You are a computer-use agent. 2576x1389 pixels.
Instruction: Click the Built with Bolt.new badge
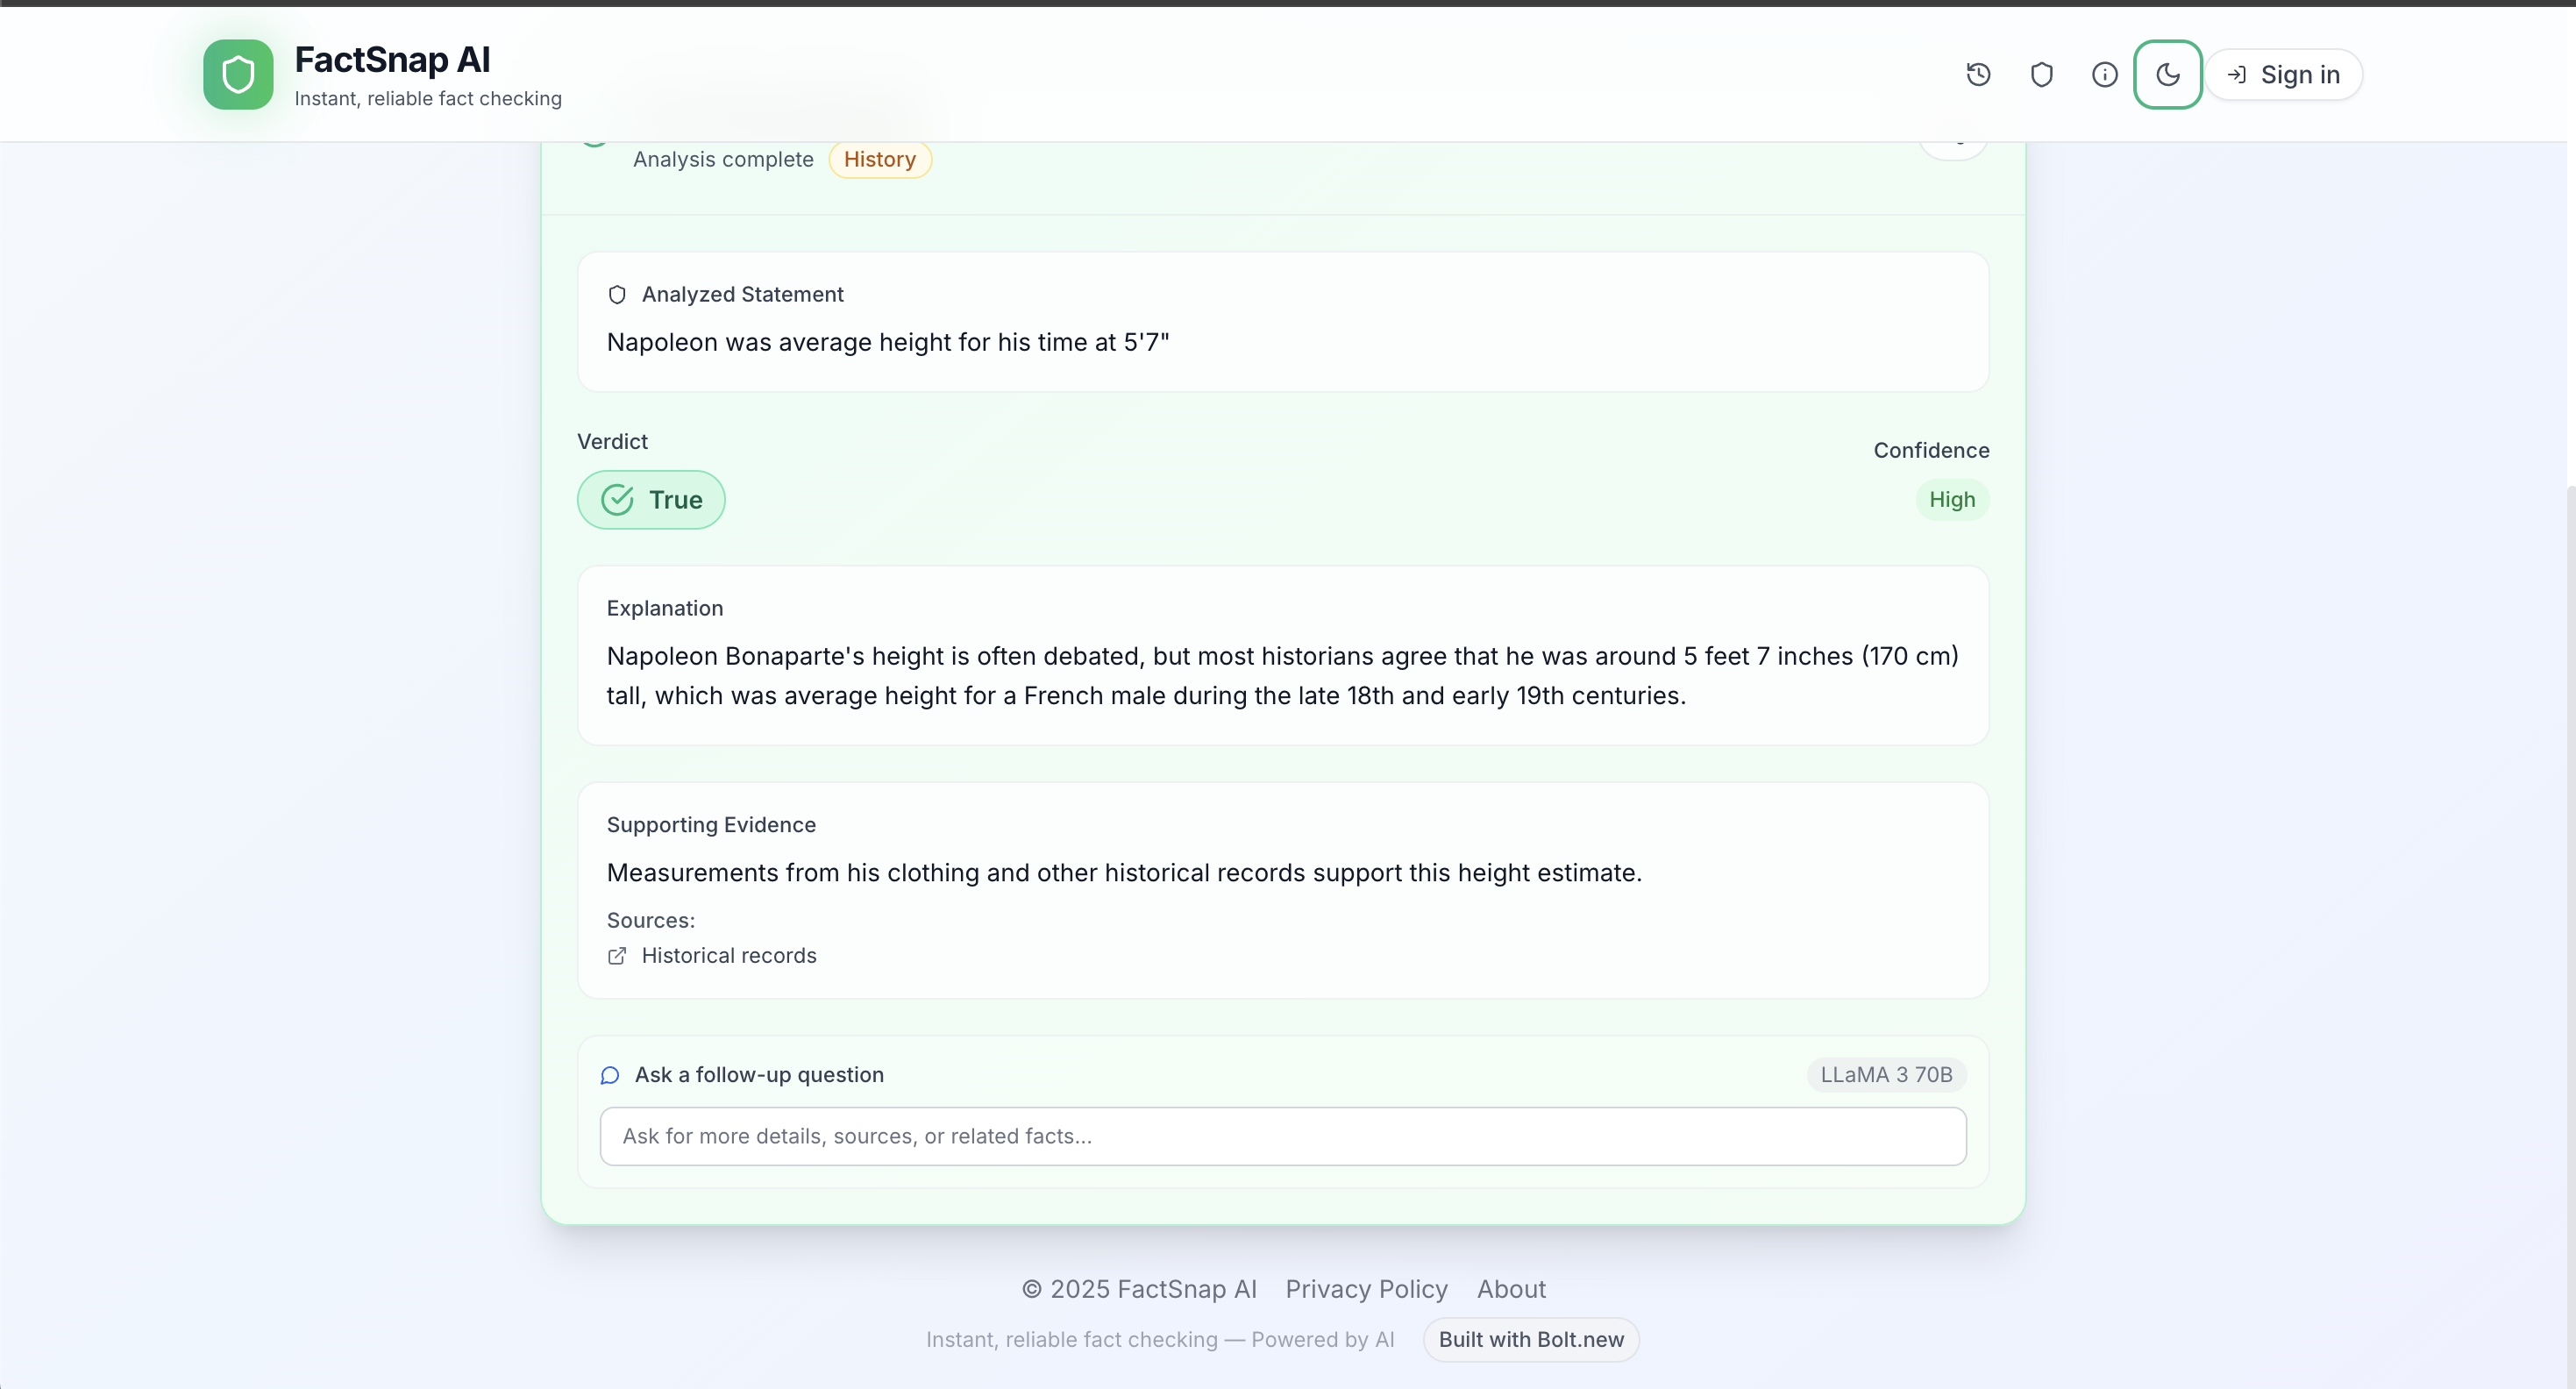coord(1530,1340)
